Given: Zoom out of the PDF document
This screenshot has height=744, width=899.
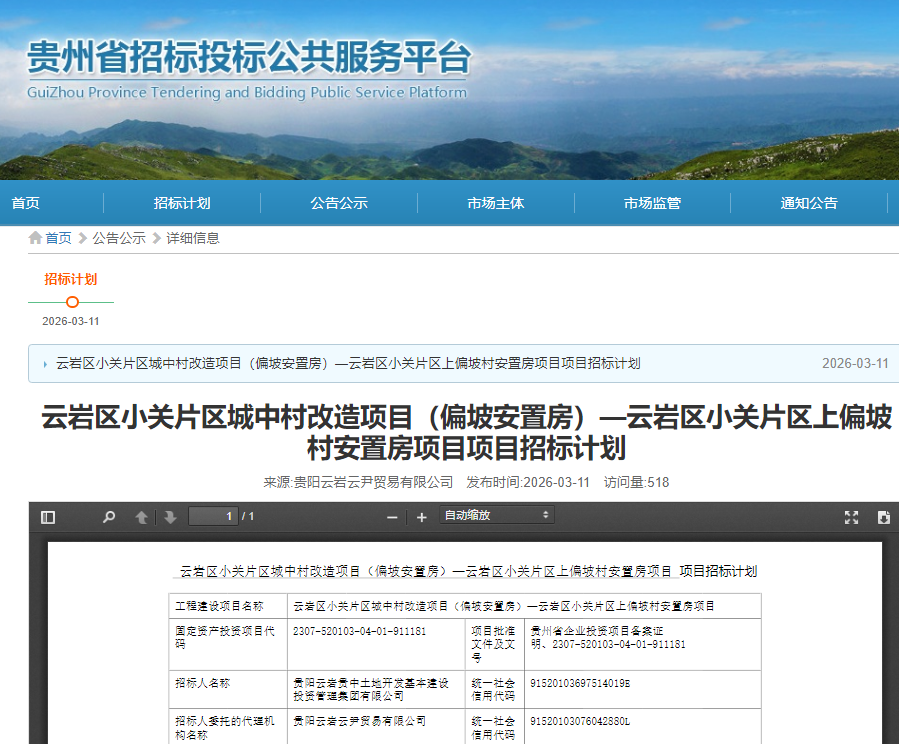Looking at the screenshot, I should (x=390, y=518).
